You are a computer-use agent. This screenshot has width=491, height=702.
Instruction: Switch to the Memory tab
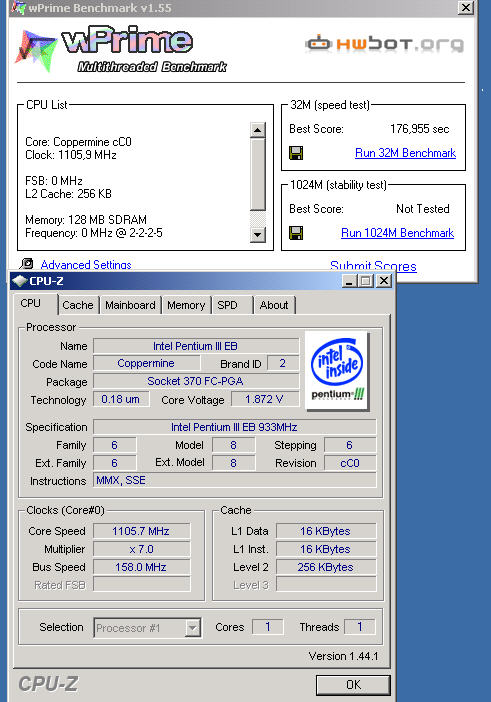point(186,305)
